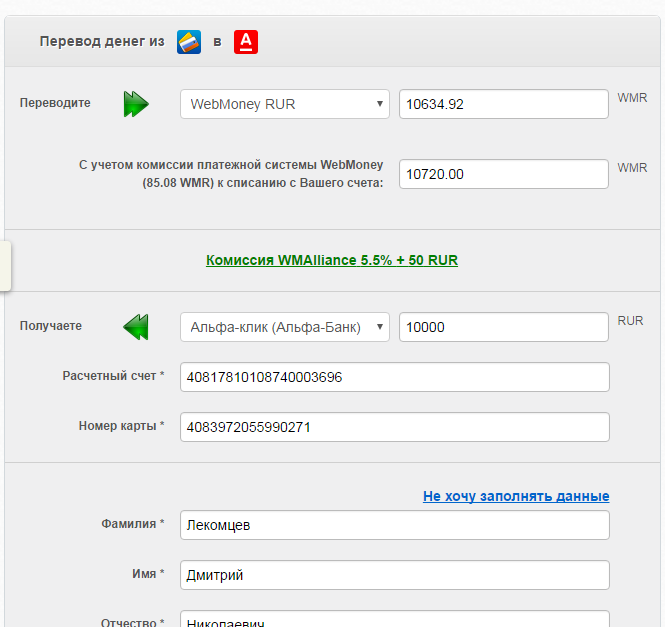Viewport: 665px width, 627px height.
Task: Click the Фамилия label
Action: [133, 524]
